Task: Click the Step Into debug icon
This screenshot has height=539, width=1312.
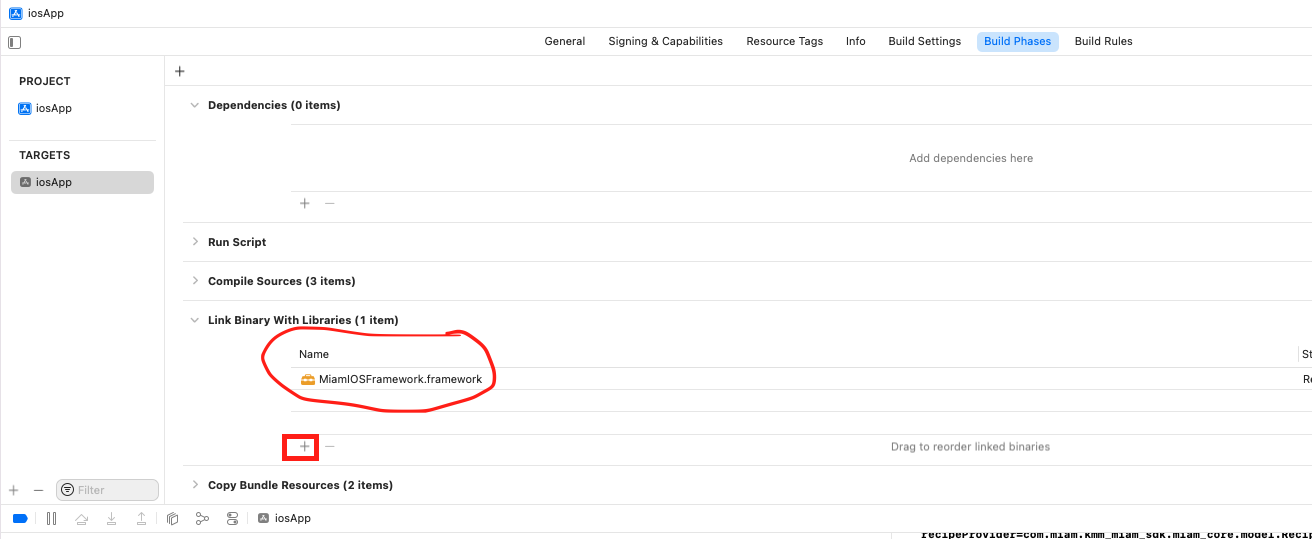Action: [111, 518]
